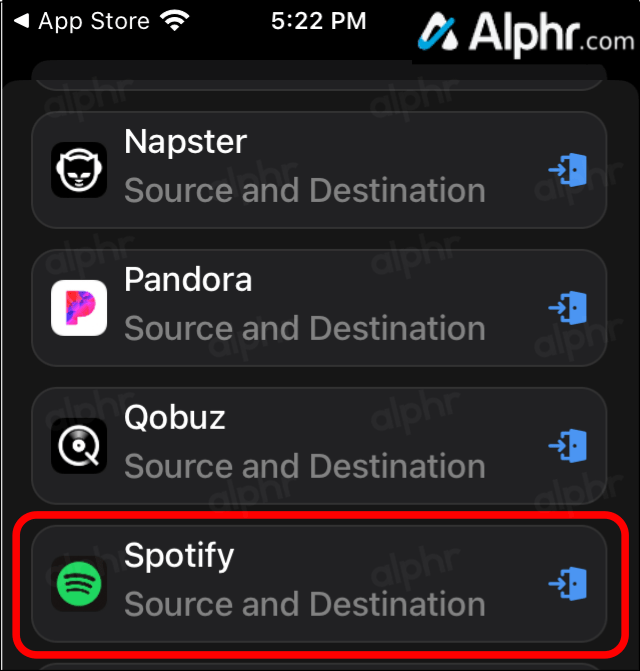This screenshot has width=640, height=671.
Task: Tap the blue sign-in icon for Qobuz
Action: [568, 445]
